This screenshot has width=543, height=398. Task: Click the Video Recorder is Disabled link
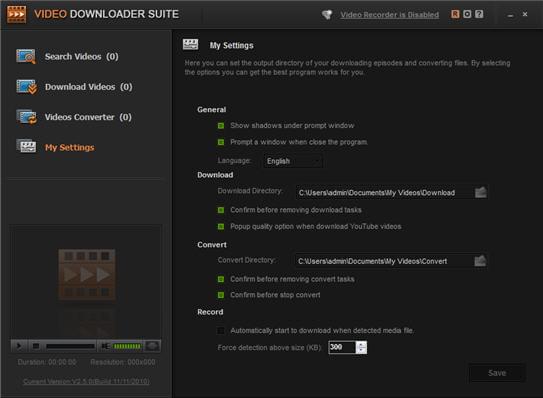coord(390,15)
